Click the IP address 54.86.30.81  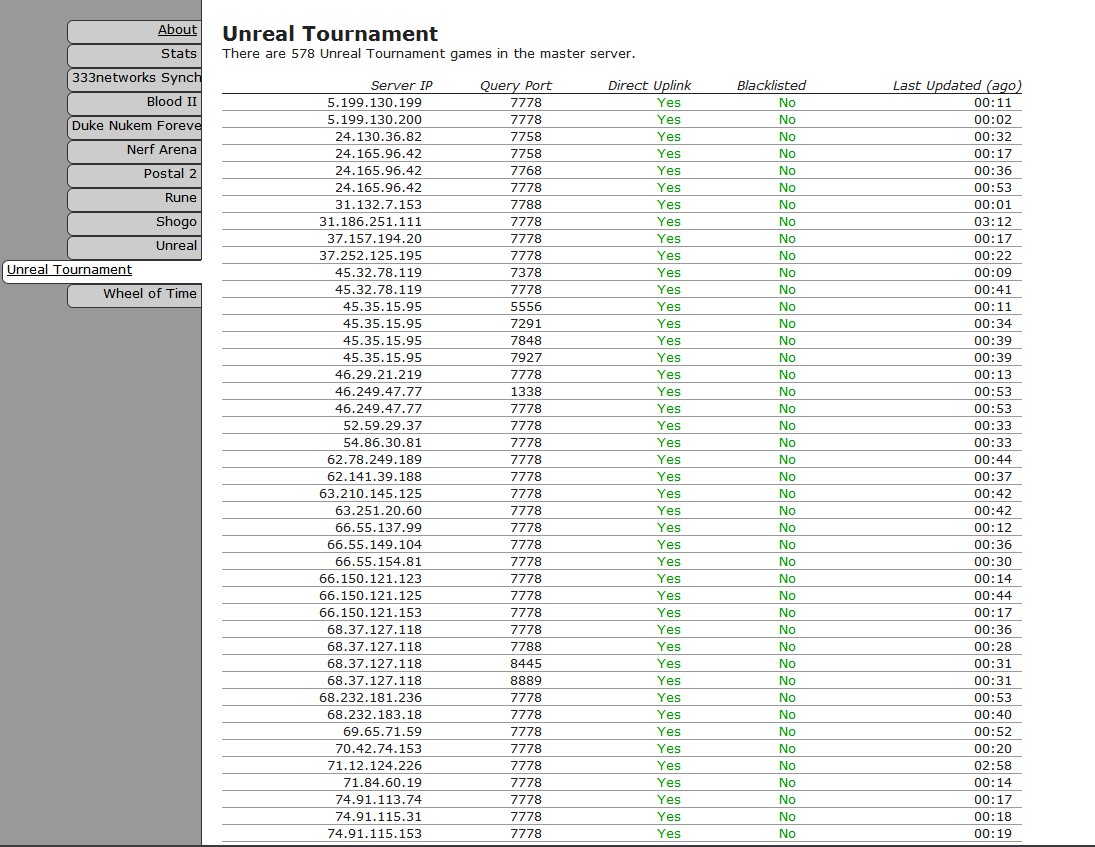[383, 443]
